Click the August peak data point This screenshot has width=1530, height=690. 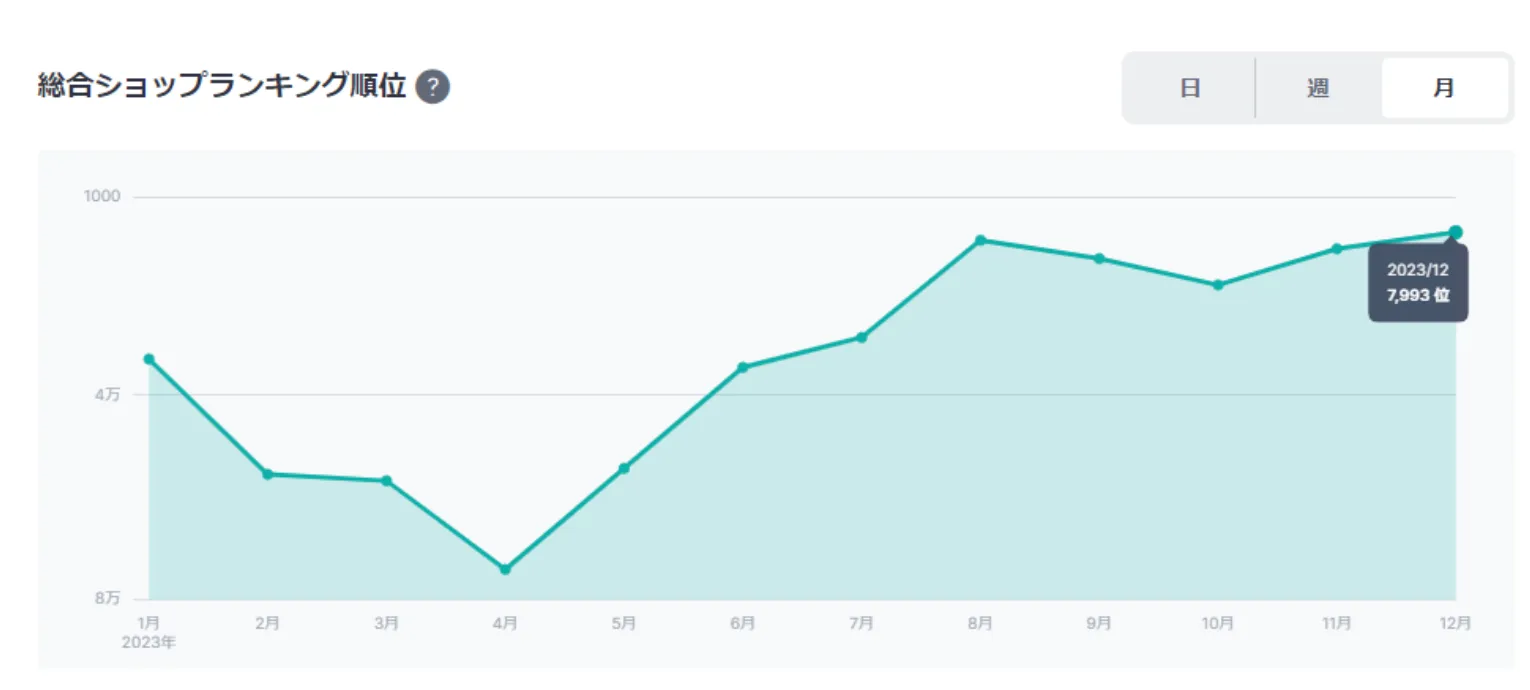981,240
